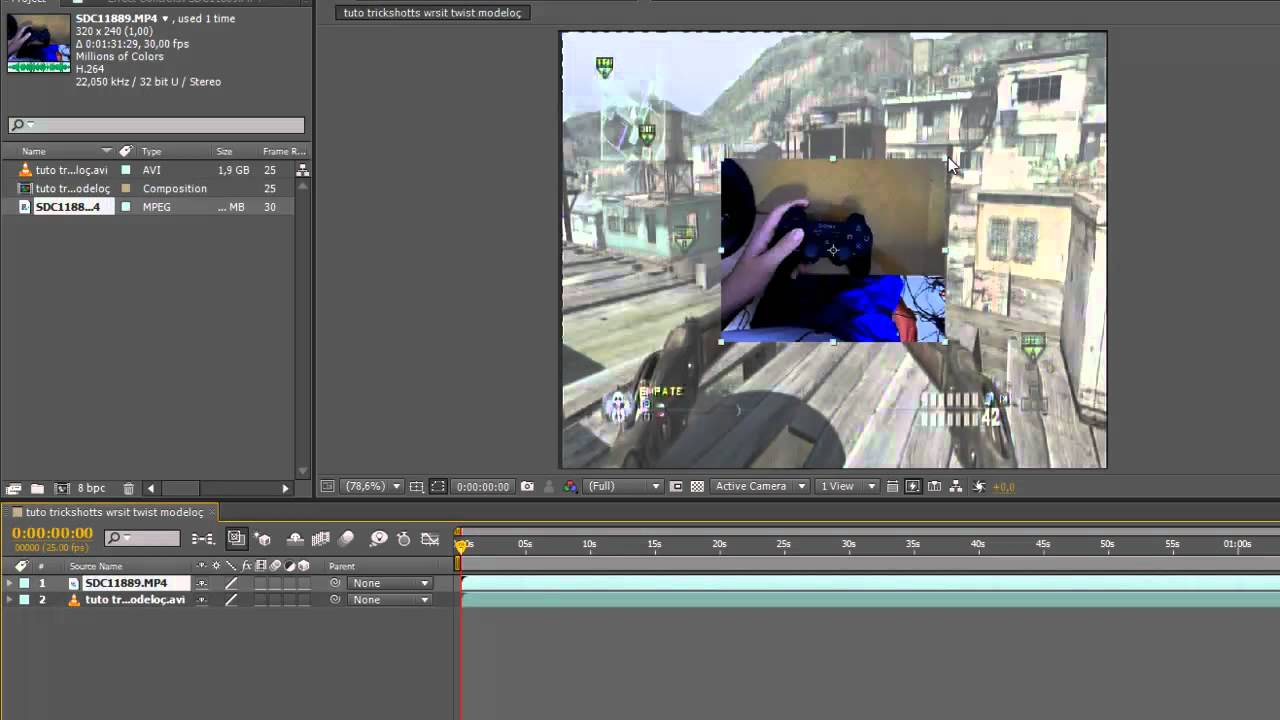This screenshot has height=720, width=1280.
Task: Click the footage thumbnail preview in Project panel
Action: 38,43
